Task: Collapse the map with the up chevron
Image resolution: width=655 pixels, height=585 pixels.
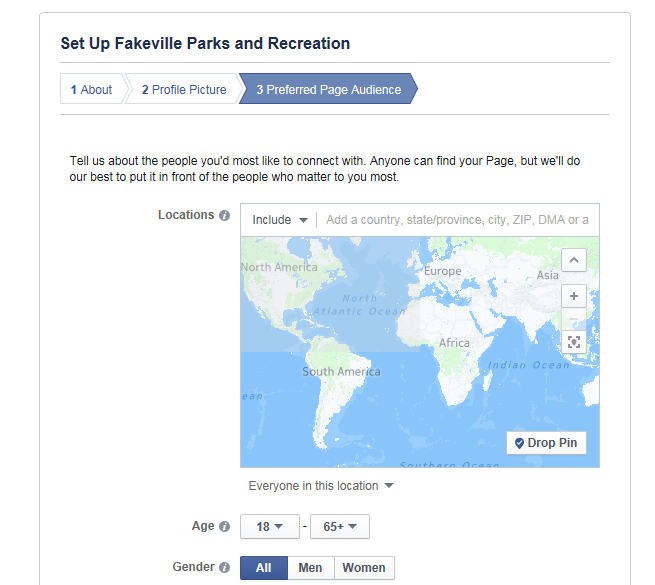Action: [x=574, y=261]
